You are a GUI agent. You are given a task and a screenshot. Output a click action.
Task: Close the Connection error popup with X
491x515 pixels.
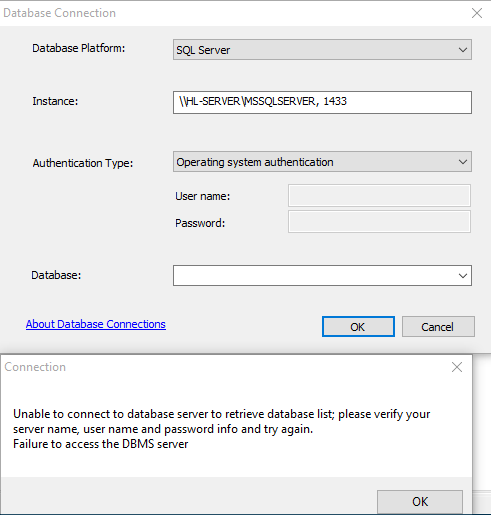(x=457, y=367)
